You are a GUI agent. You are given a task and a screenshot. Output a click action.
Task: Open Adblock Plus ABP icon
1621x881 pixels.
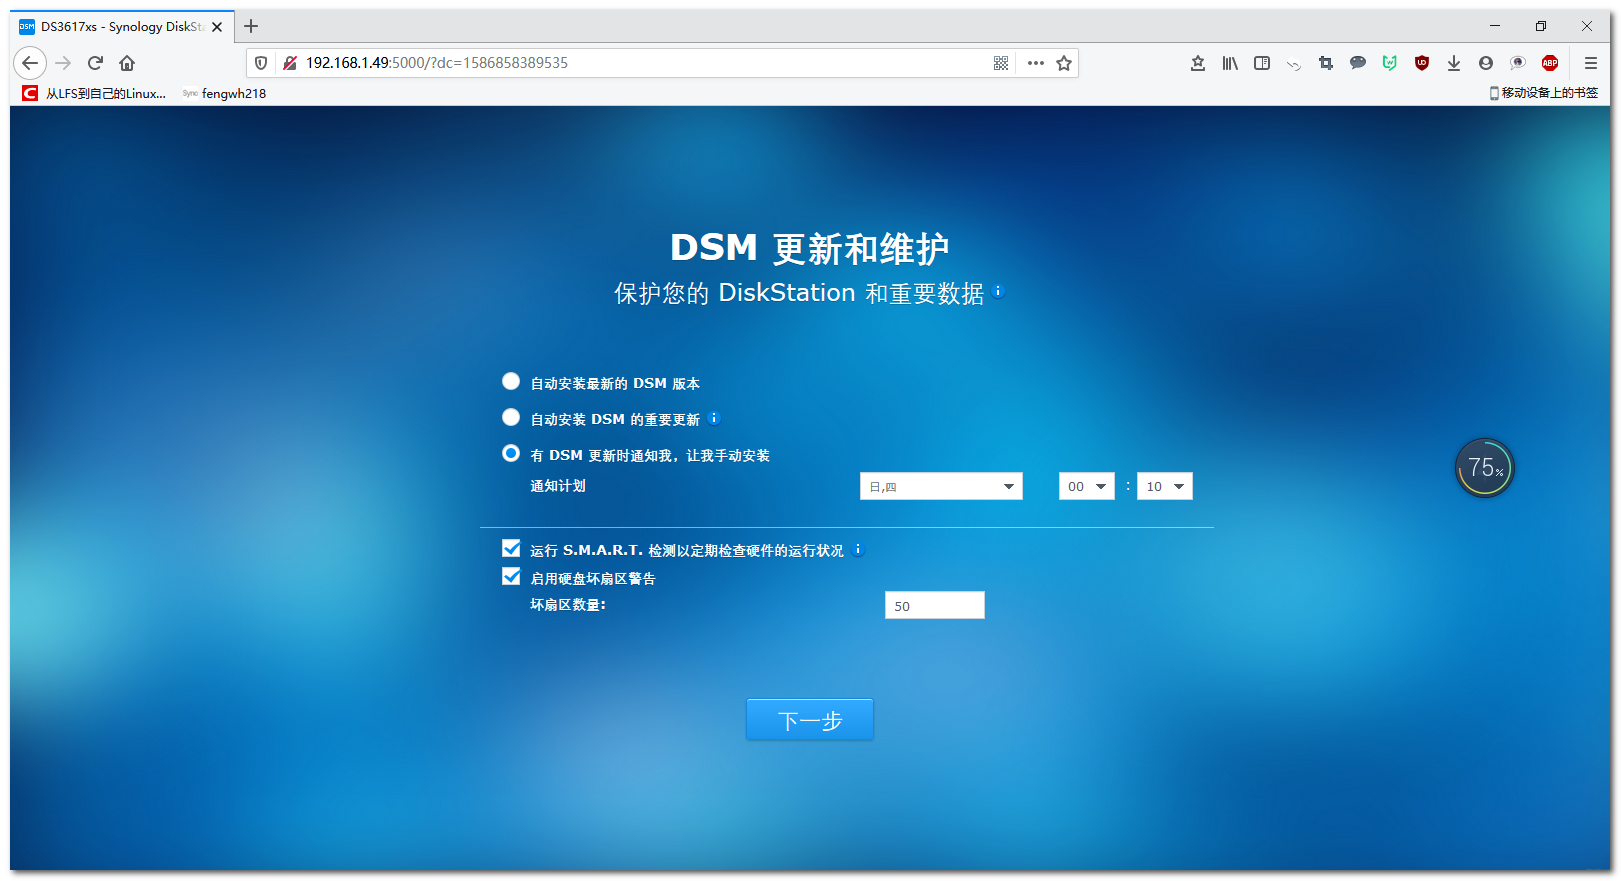1550,63
